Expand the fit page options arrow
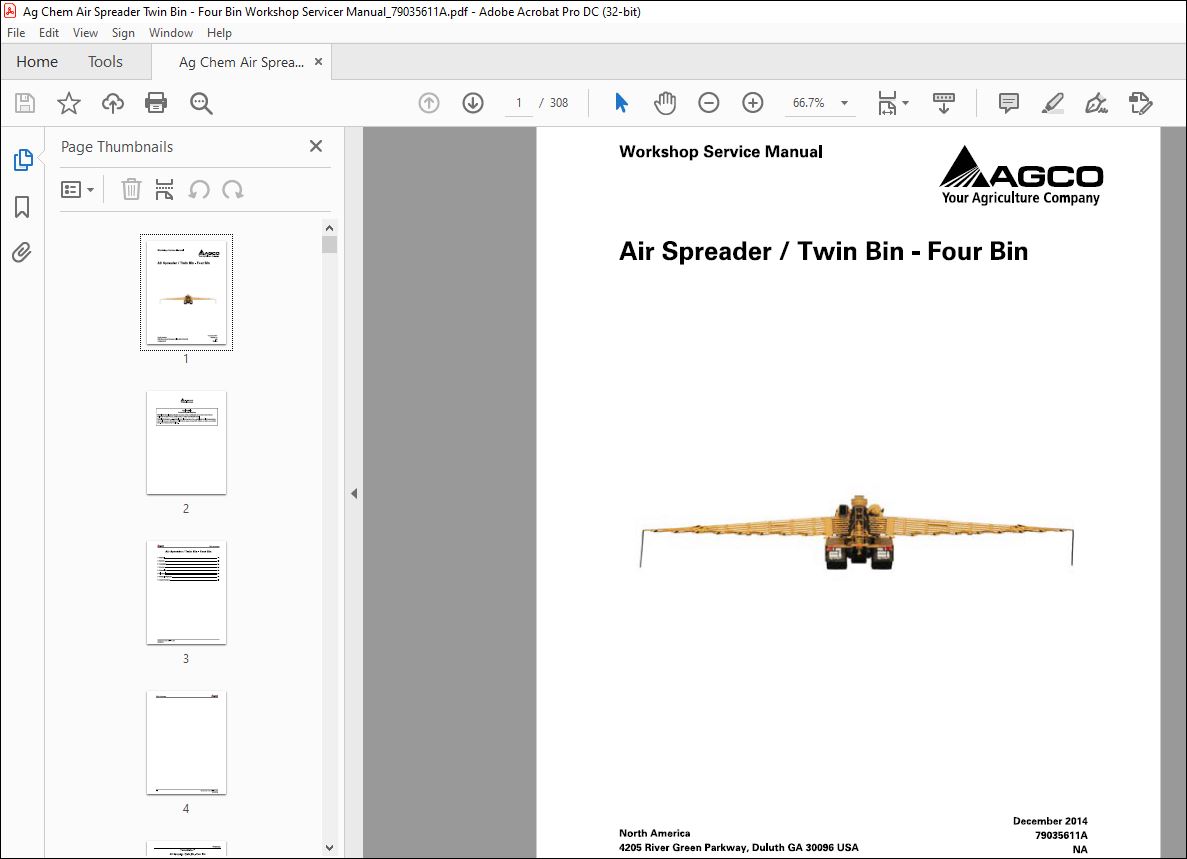The height and width of the screenshot is (859, 1187). coord(905,103)
